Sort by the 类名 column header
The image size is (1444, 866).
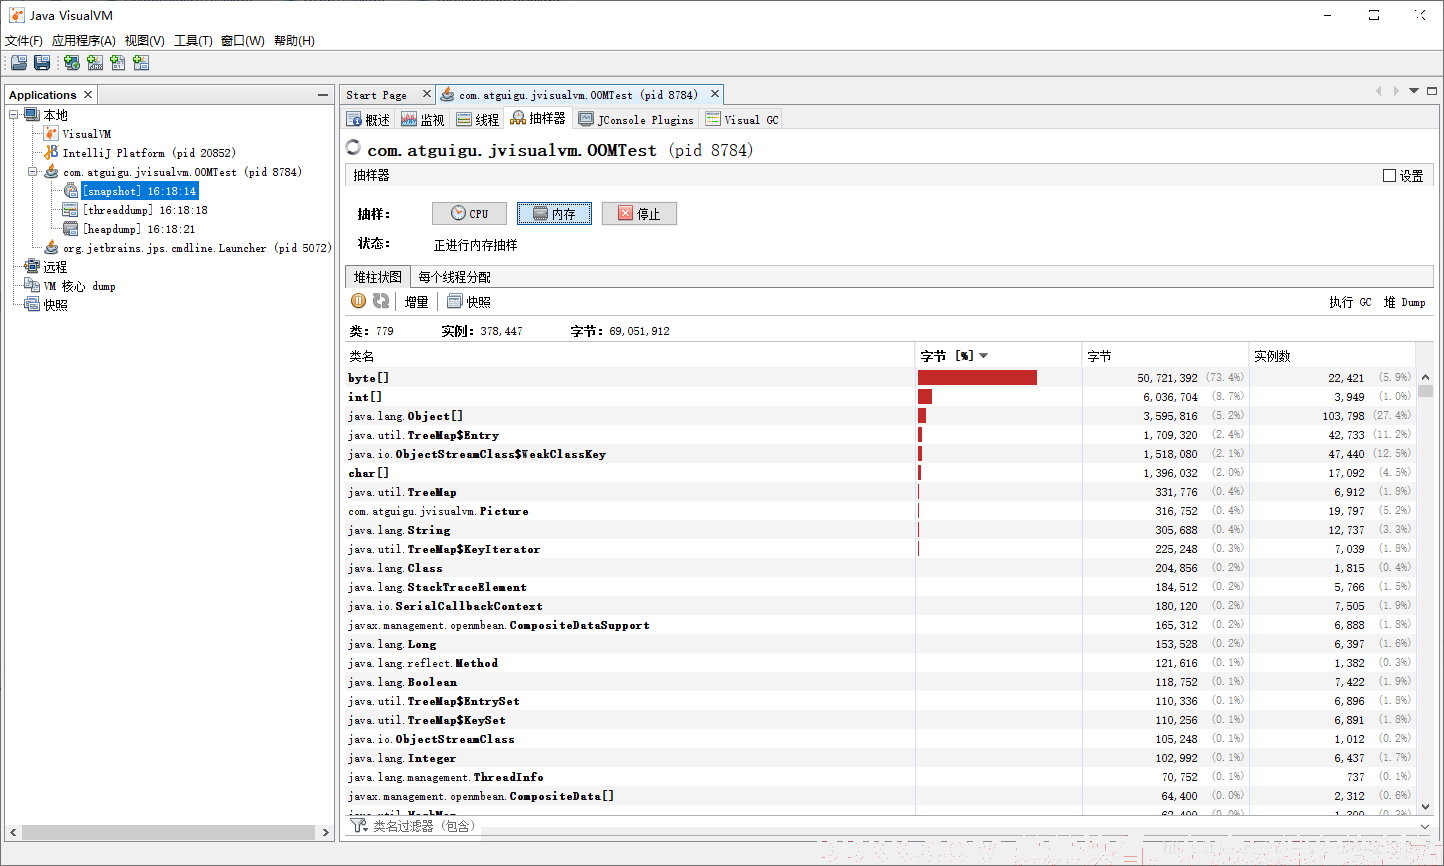(x=630, y=356)
